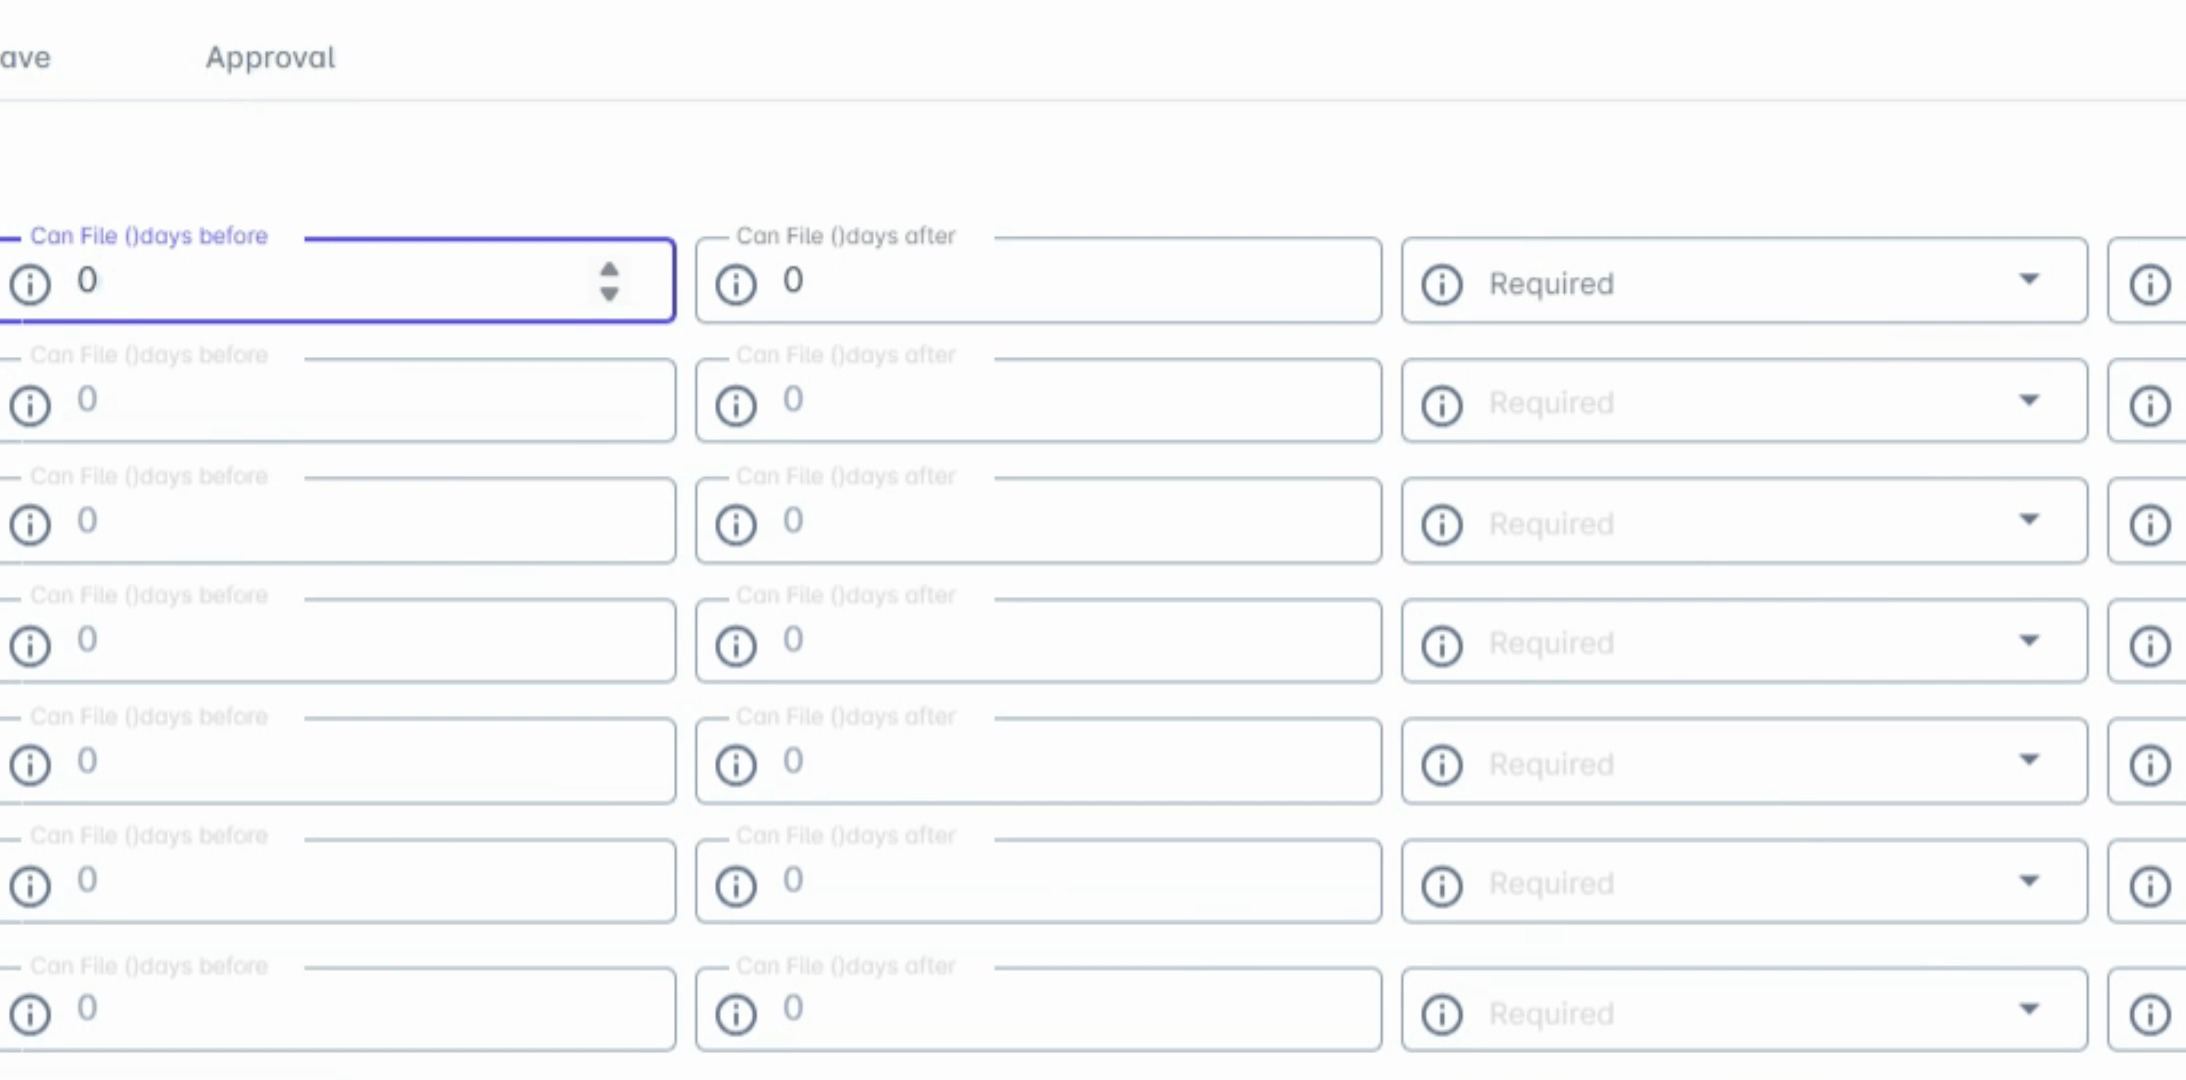Focus the first row 'Can File ()days after' input
Screen dimensions: 2186x1080
(x=1060, y=281)
